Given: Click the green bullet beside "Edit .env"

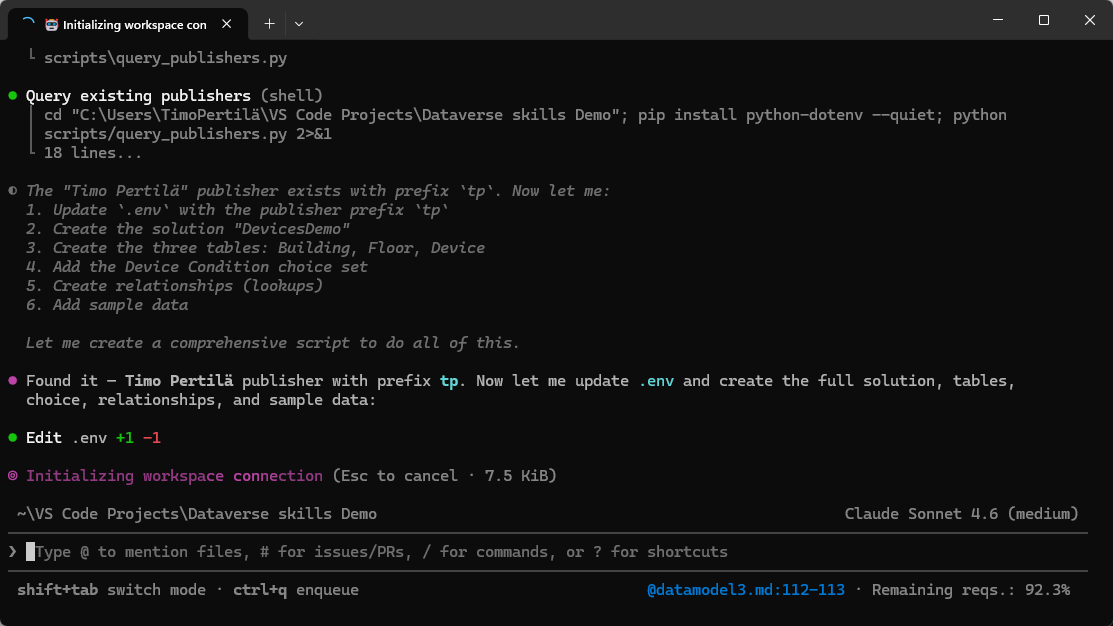Looking at the screenshot, I should click(x=13, y=438).
